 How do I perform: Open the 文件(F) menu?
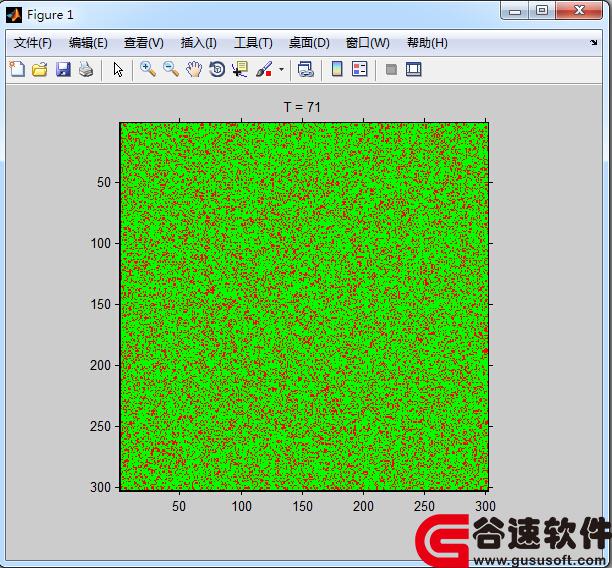pos(33,43)
